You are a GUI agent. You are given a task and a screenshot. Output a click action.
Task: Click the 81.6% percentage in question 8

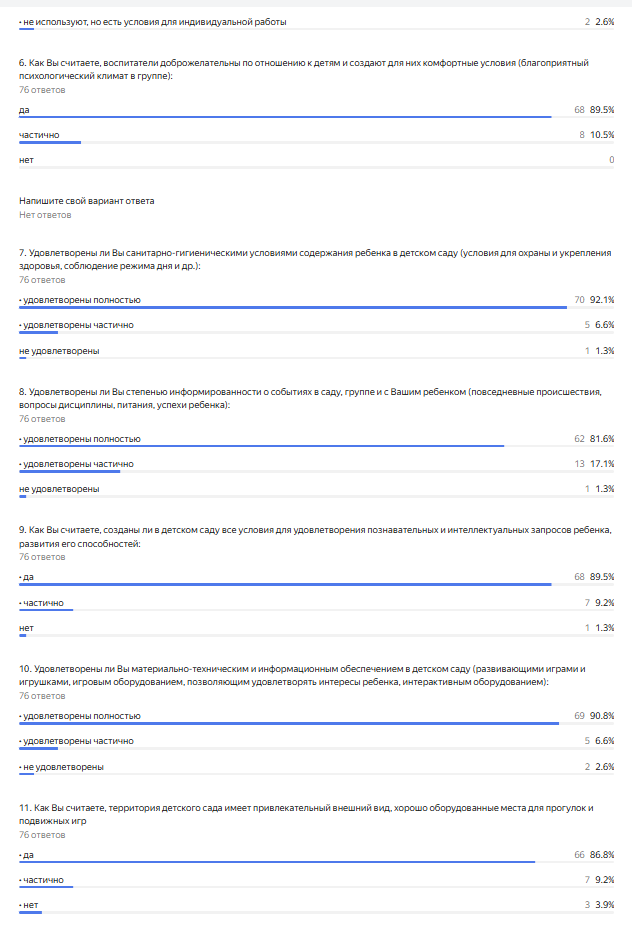point(602,439)
